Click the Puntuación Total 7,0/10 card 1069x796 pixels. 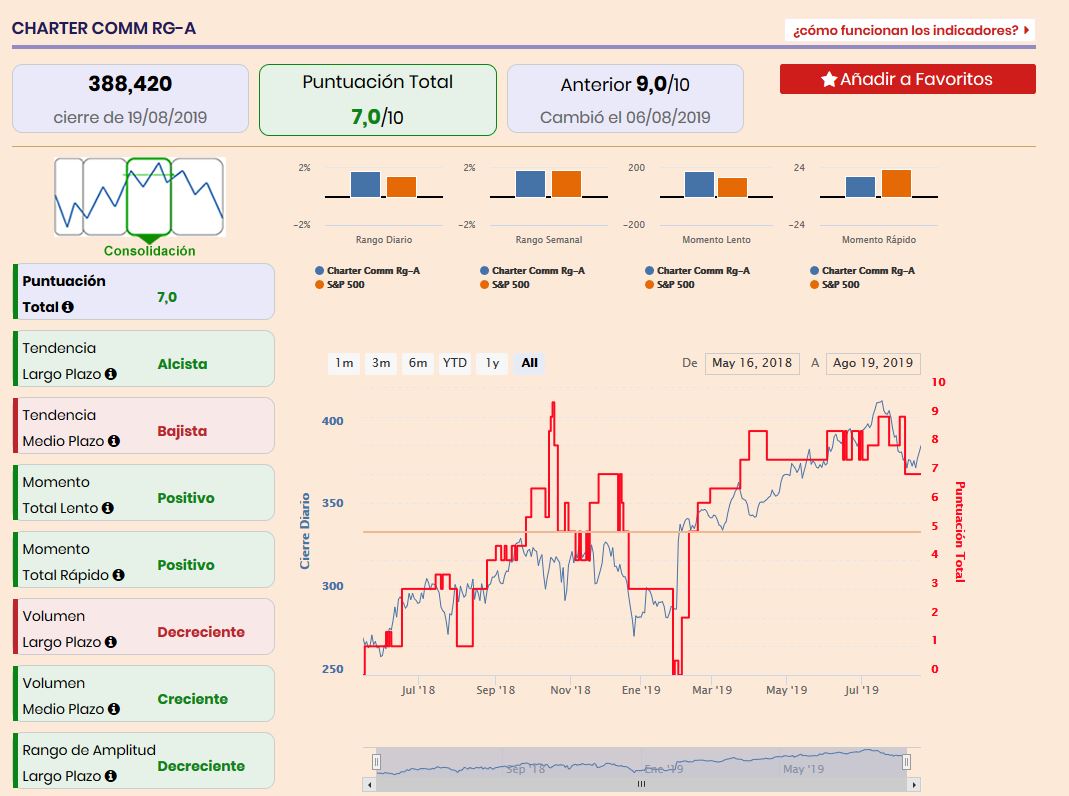(378, 100)
